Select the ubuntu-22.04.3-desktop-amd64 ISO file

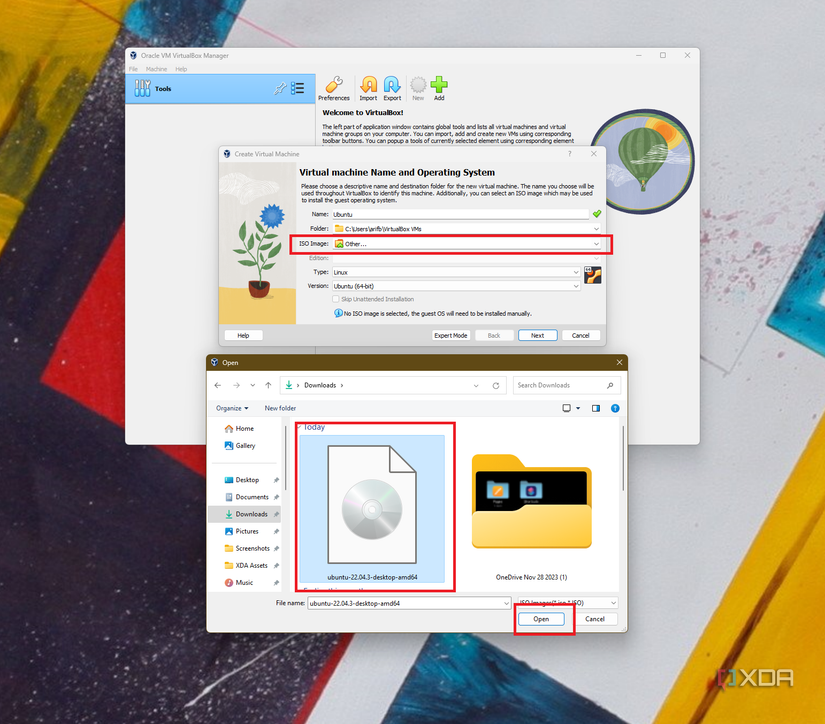(x=372, y=509)
